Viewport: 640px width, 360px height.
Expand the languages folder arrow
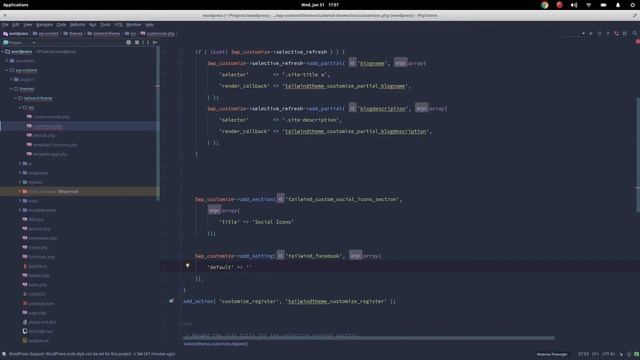click(20, 173)
